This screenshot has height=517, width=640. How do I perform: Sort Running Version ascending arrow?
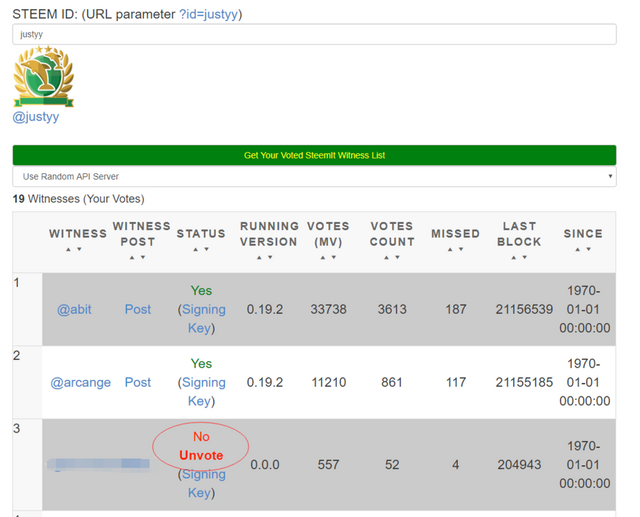[x=259, y=257]
